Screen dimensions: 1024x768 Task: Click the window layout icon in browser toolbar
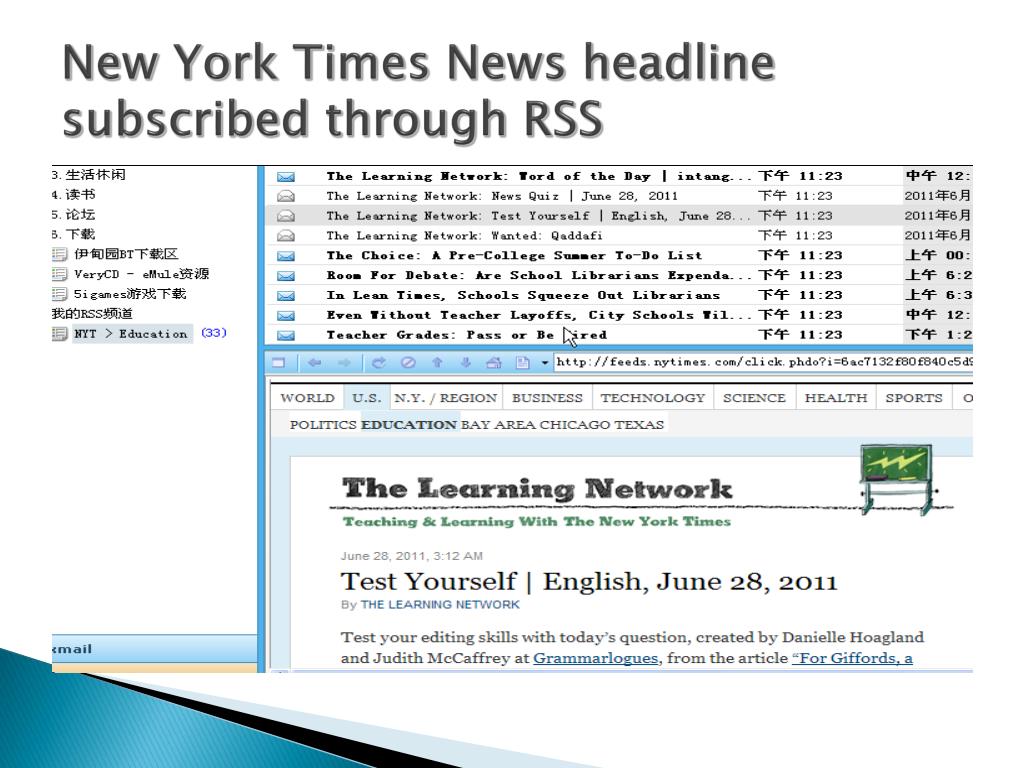pos(279,362)
